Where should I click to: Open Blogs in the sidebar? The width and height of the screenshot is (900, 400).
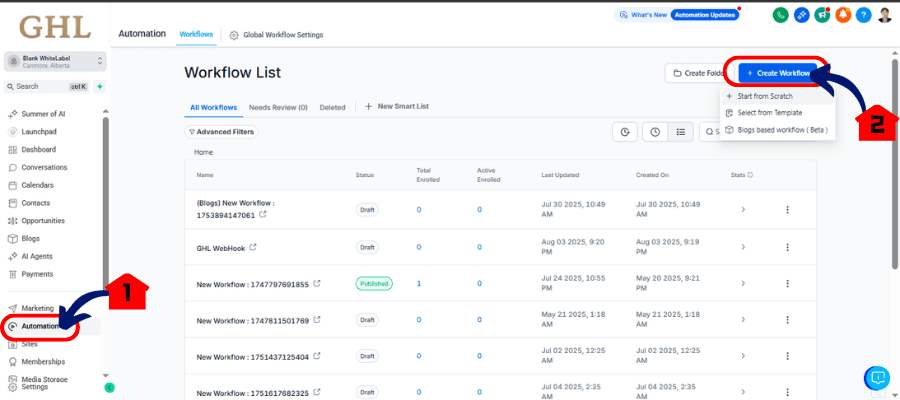pyautogui.click(x=25, y=238)
